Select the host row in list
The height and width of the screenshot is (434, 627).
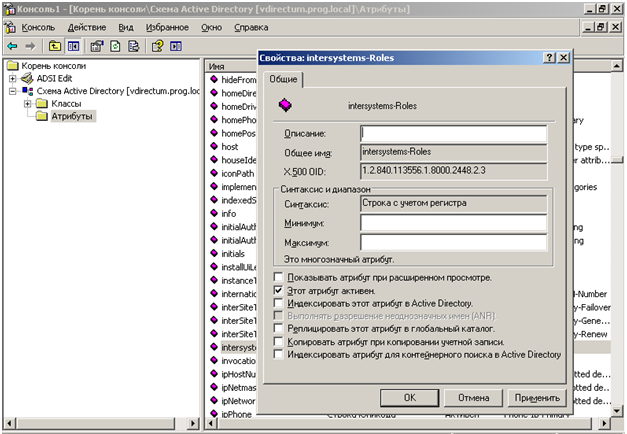(232, 147)
